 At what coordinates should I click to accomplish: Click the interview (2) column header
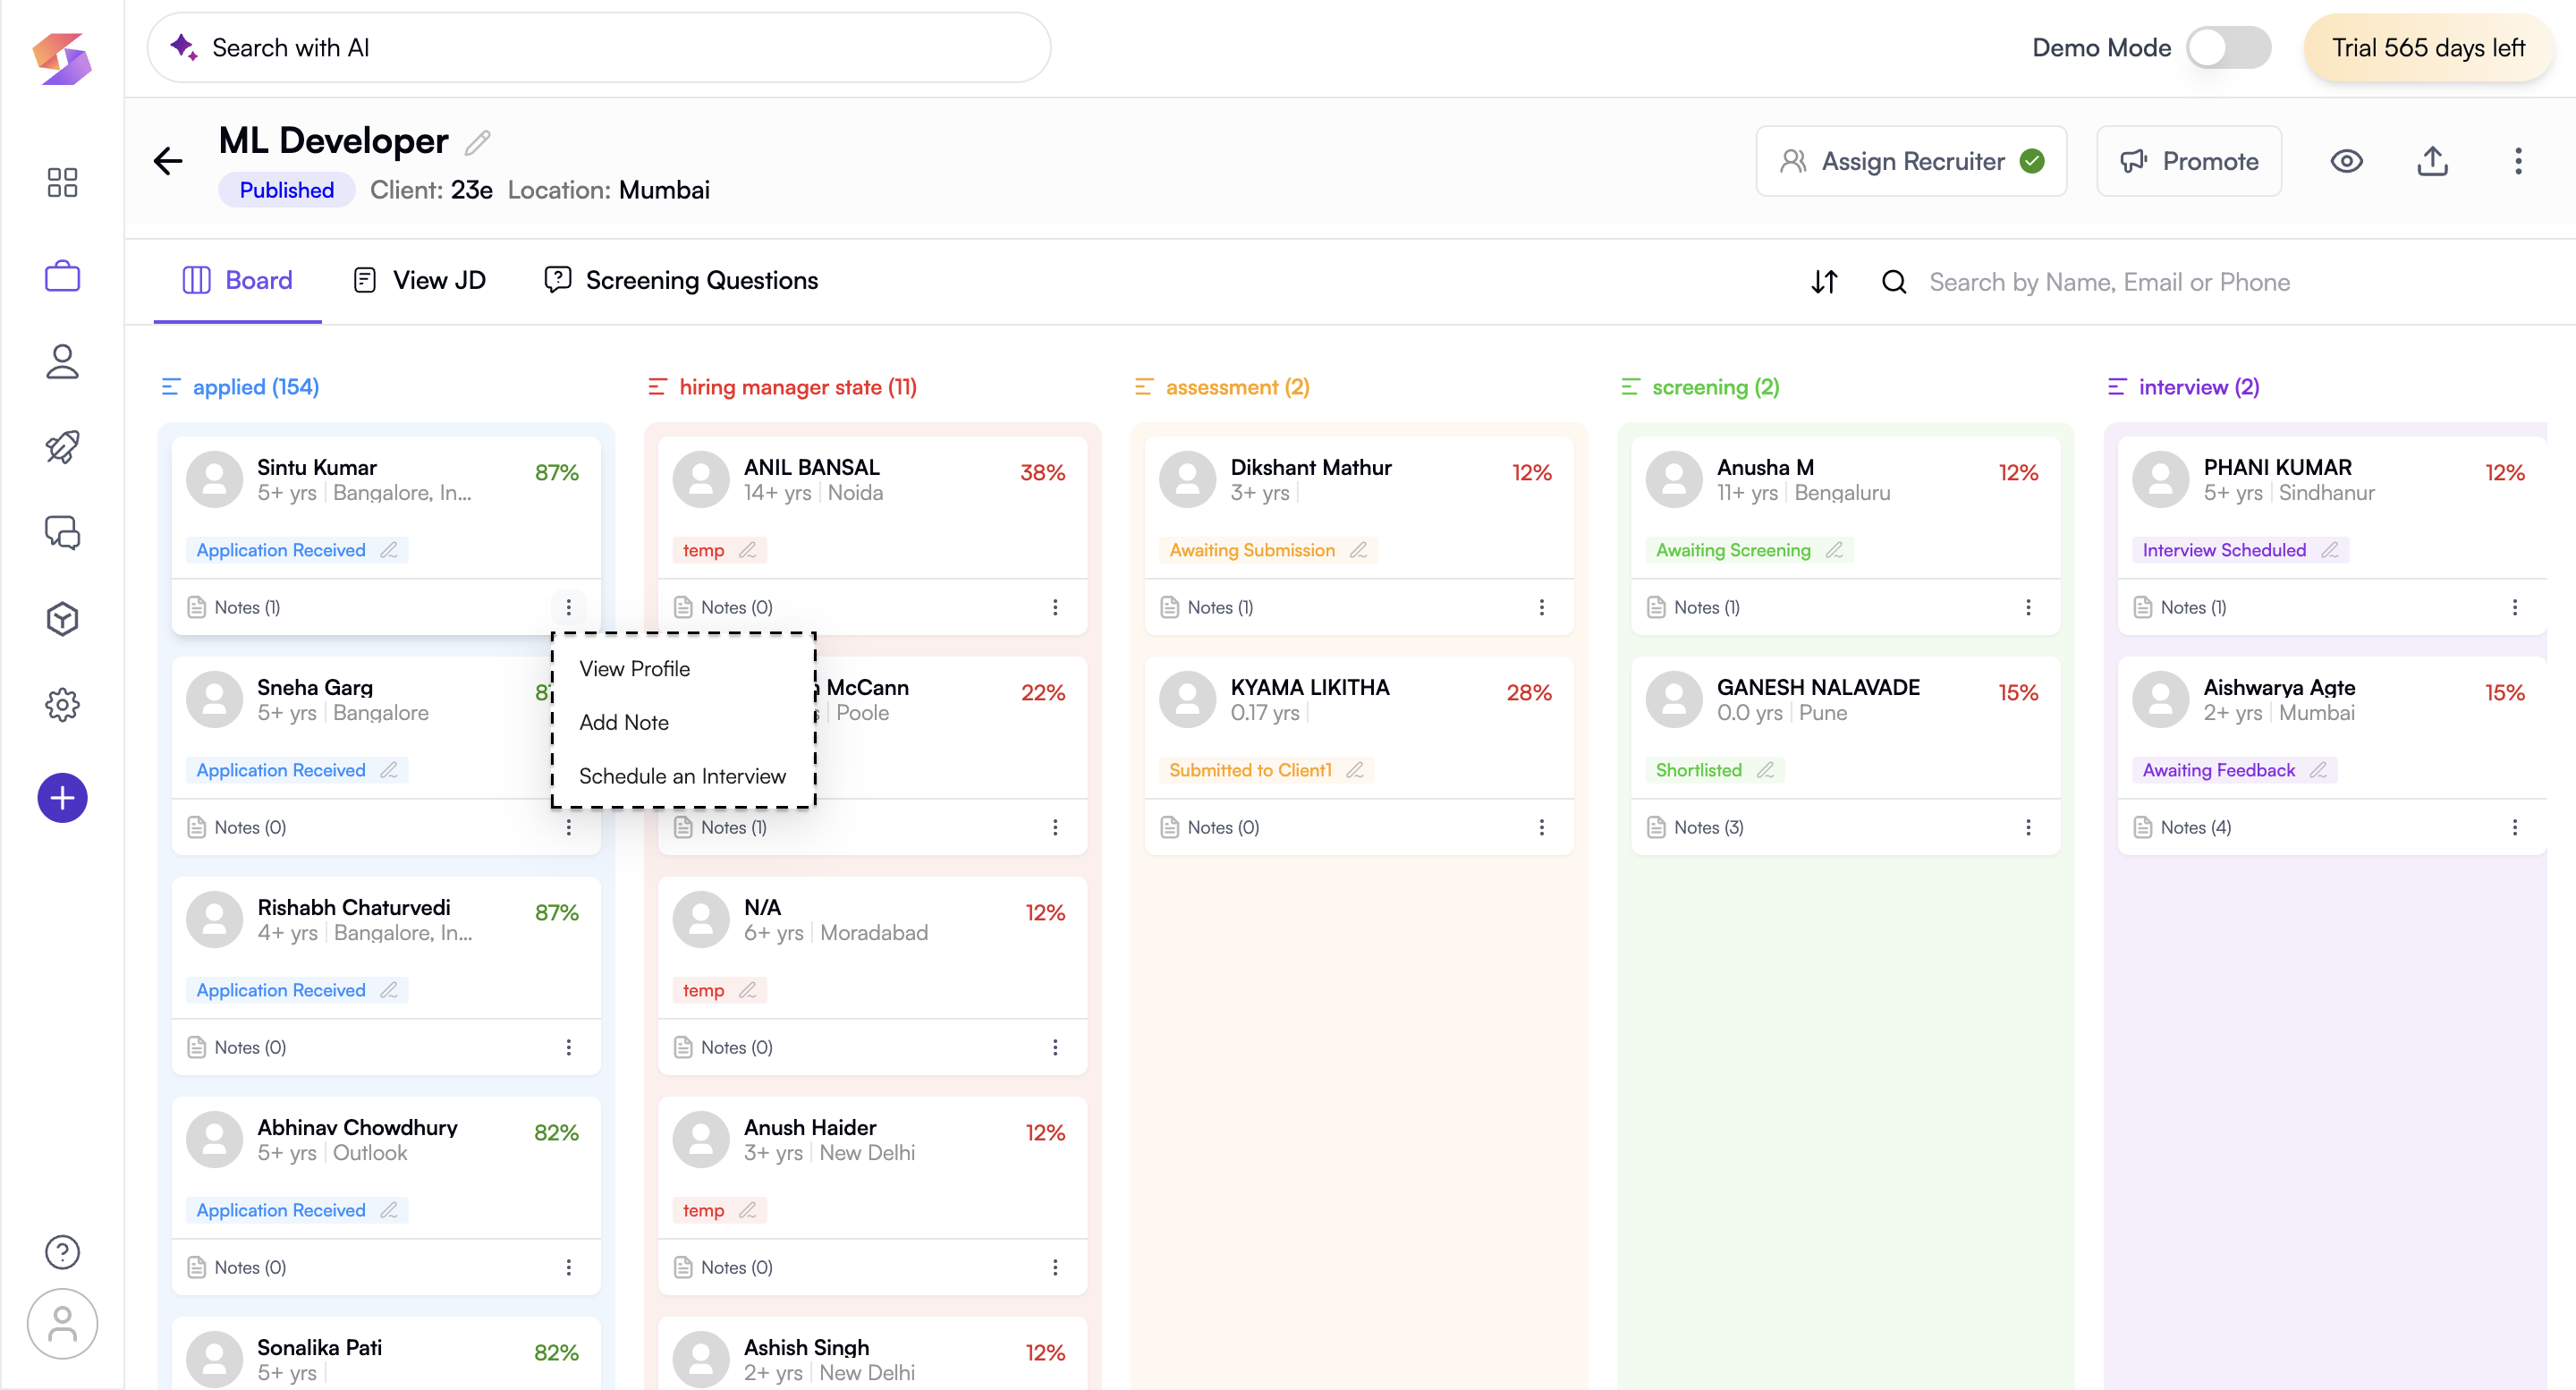[2183, 387]
